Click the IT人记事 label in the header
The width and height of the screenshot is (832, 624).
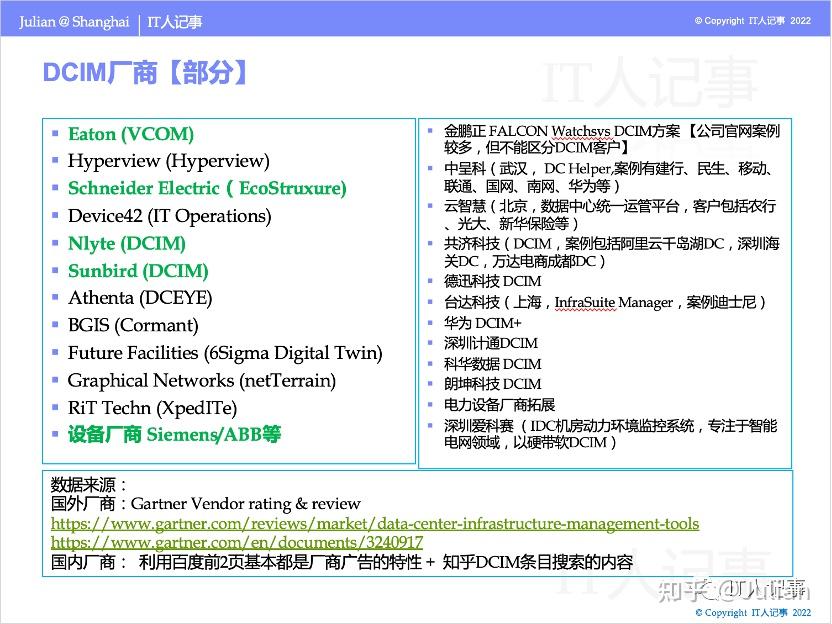pos(174,21)
